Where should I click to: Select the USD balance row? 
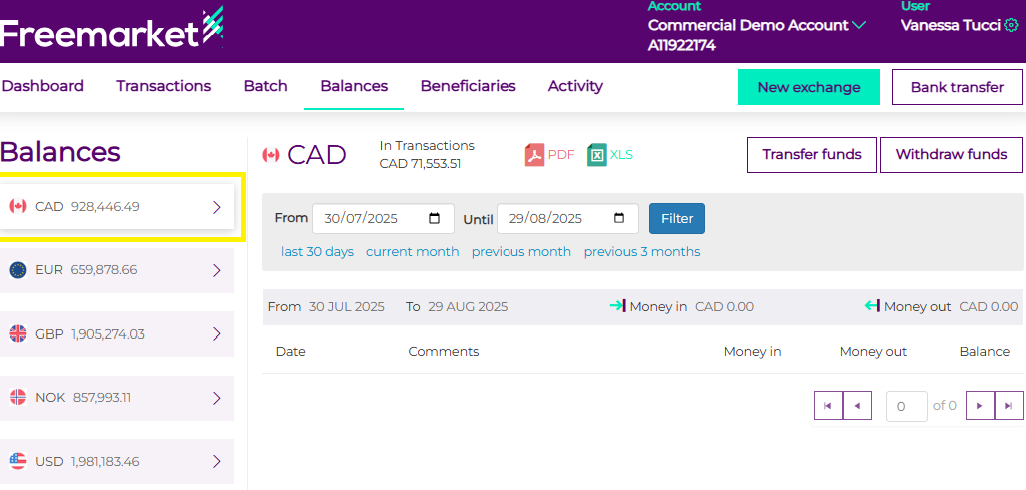pyautogui.click(x=117, y=462)
